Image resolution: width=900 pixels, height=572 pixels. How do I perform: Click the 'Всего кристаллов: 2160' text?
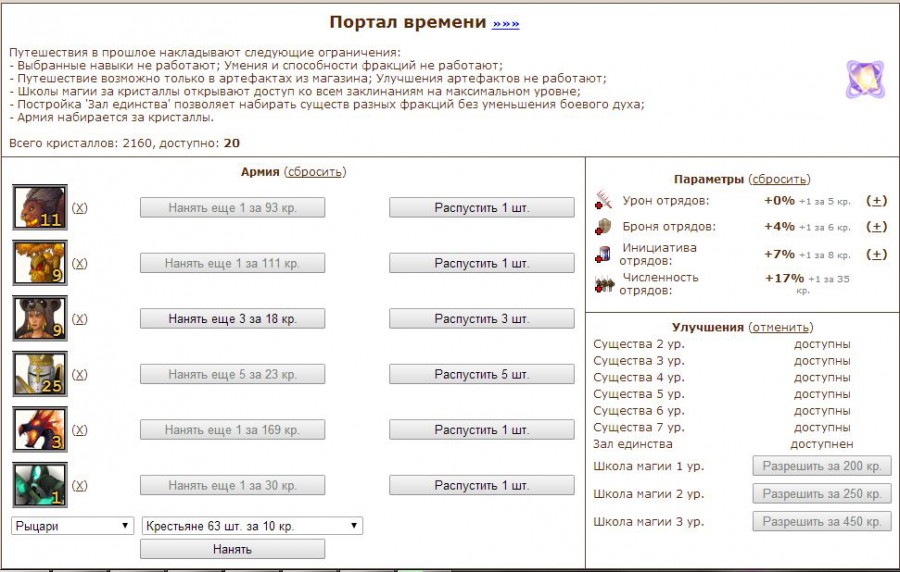80,143
